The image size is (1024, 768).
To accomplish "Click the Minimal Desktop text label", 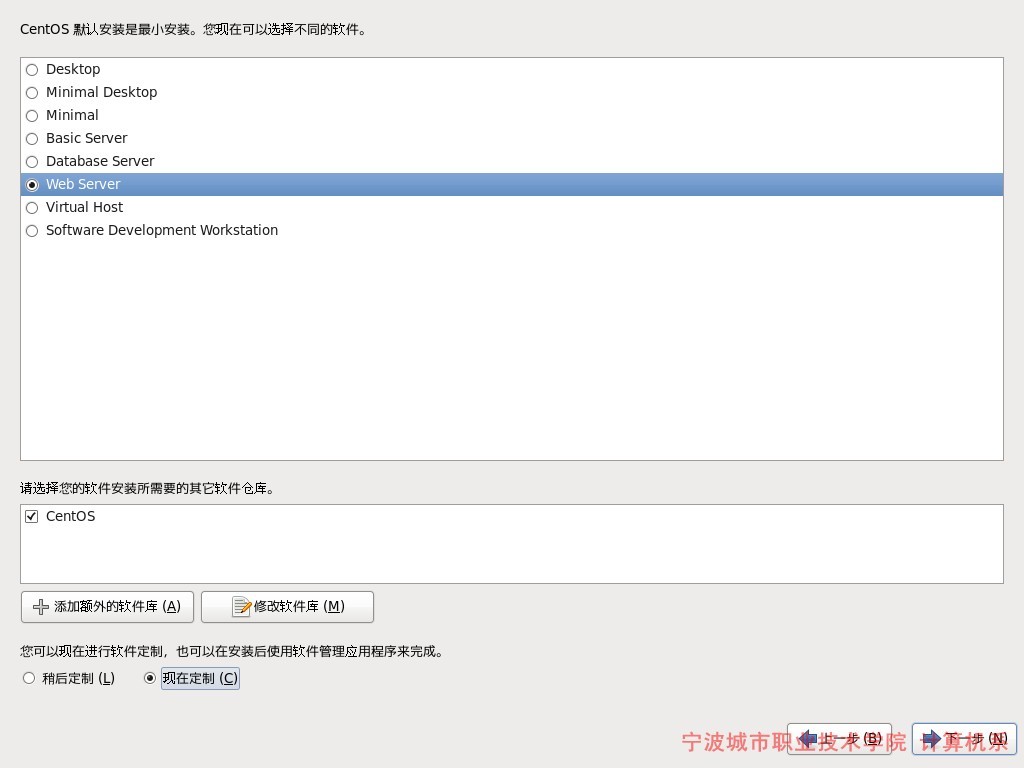I will pos(102,92).
